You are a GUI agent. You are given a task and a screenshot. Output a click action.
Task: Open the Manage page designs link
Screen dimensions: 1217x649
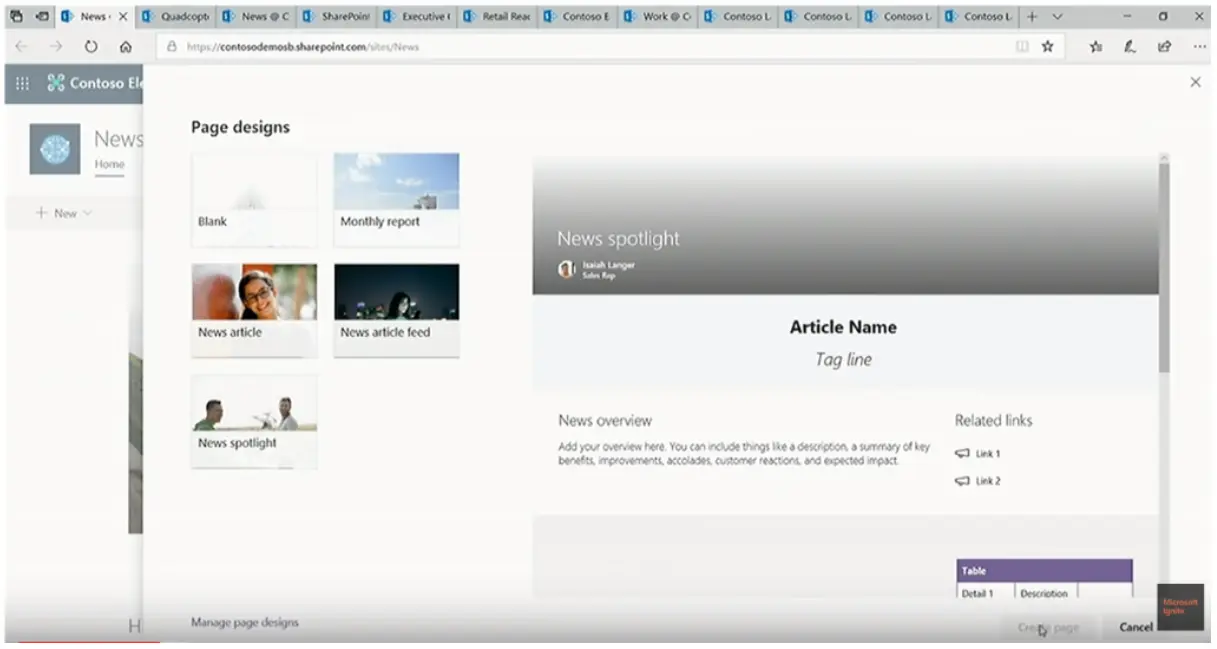click(x=244, y=621)
